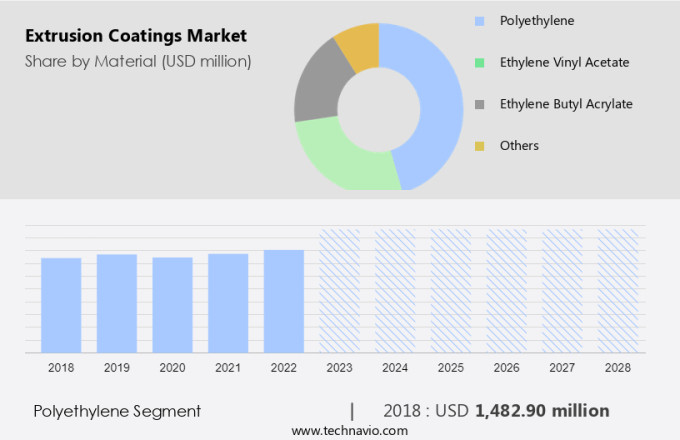680x440 pixels.
Task: Select the Others legend label
Action: (x=519, y=146)
